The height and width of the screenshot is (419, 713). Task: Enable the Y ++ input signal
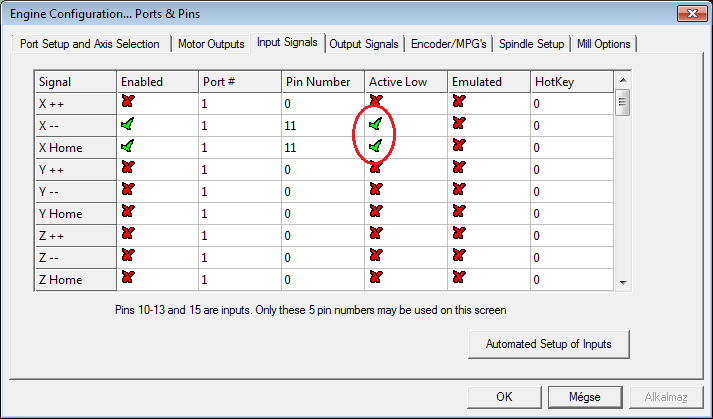[x=127, y=168]
